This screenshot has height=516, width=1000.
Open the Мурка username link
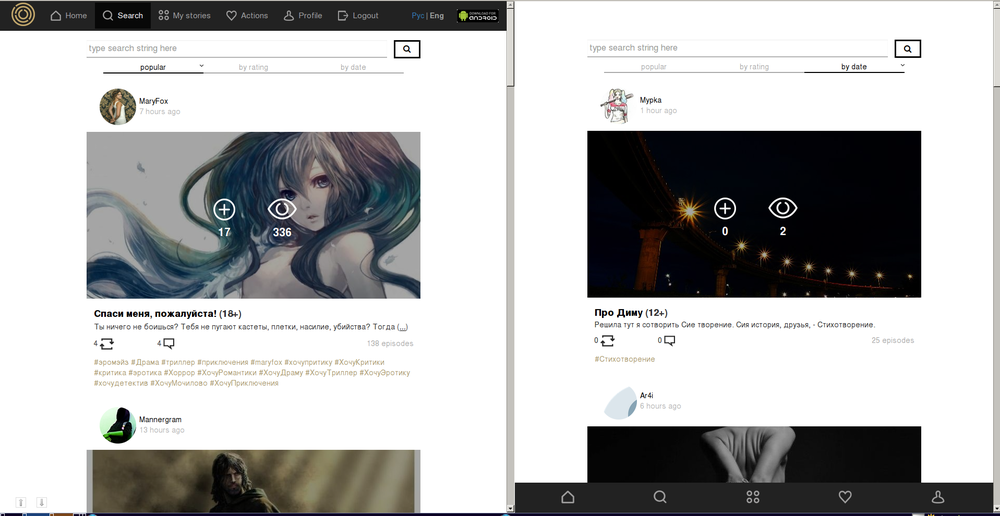point(651,100)
